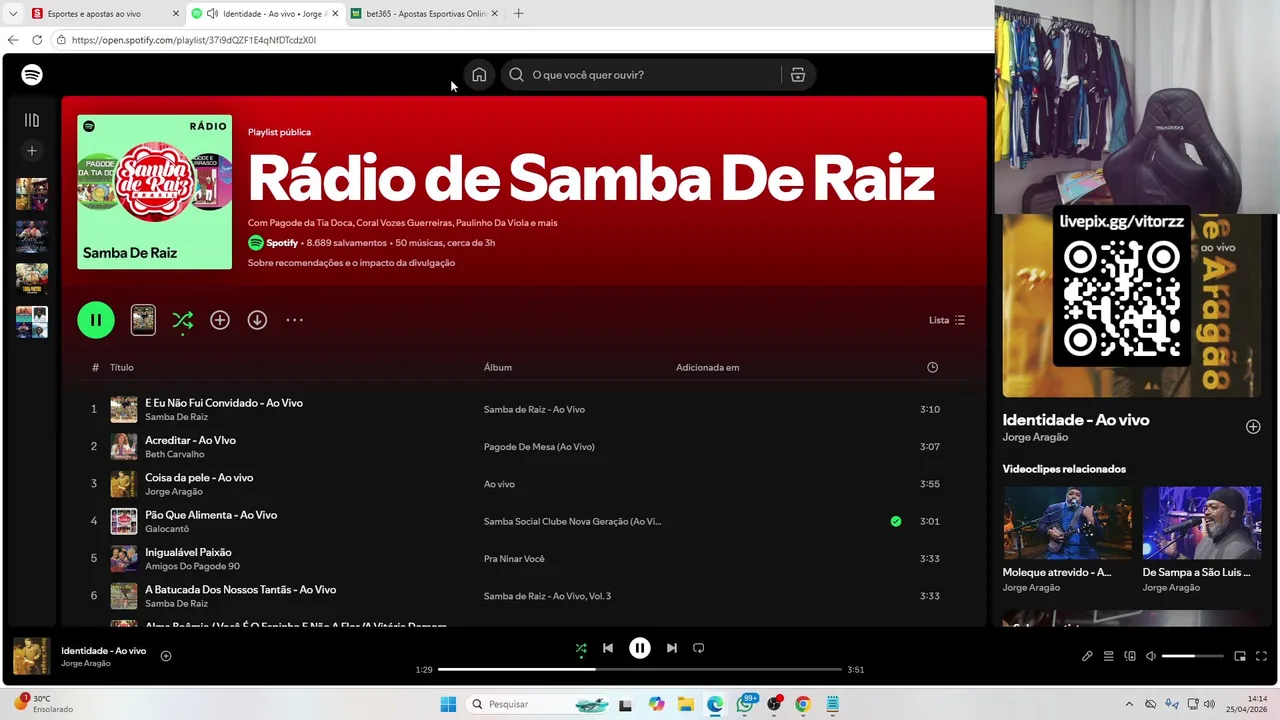Click the playlist cover art Samba De Raiz

pos(154,192)
